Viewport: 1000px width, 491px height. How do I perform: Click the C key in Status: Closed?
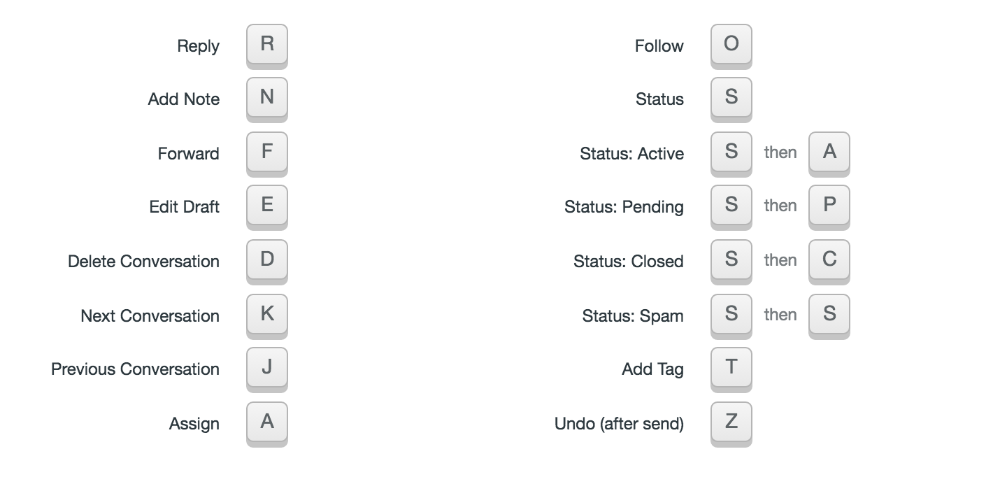pos(829,261)
